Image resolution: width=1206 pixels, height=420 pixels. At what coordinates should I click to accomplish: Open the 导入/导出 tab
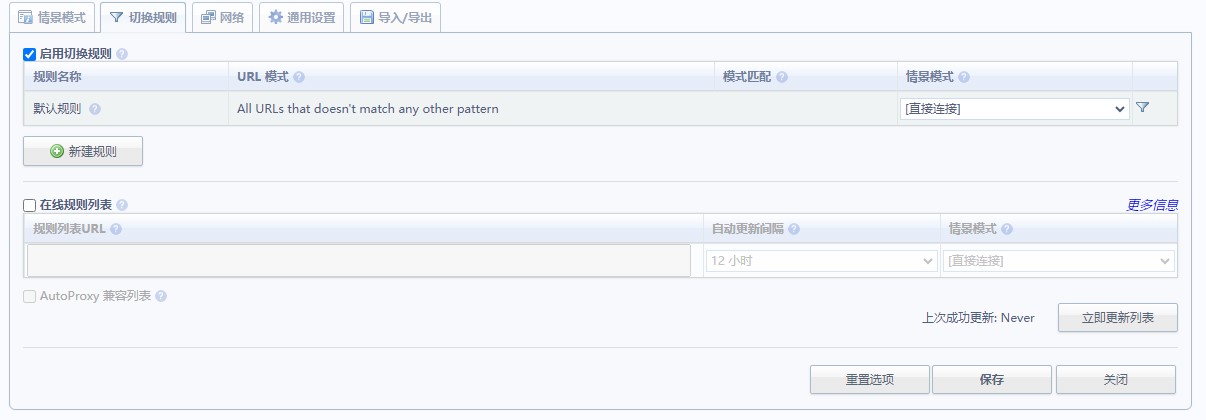[x=395, y=17]
